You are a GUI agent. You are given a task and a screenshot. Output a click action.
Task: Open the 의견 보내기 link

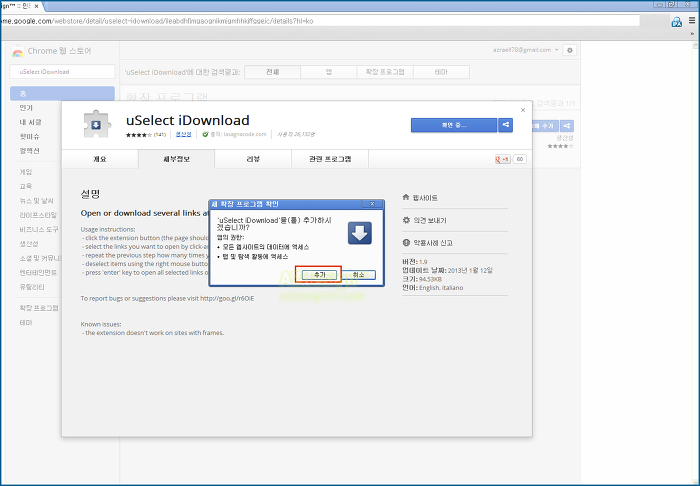[429, 220]
